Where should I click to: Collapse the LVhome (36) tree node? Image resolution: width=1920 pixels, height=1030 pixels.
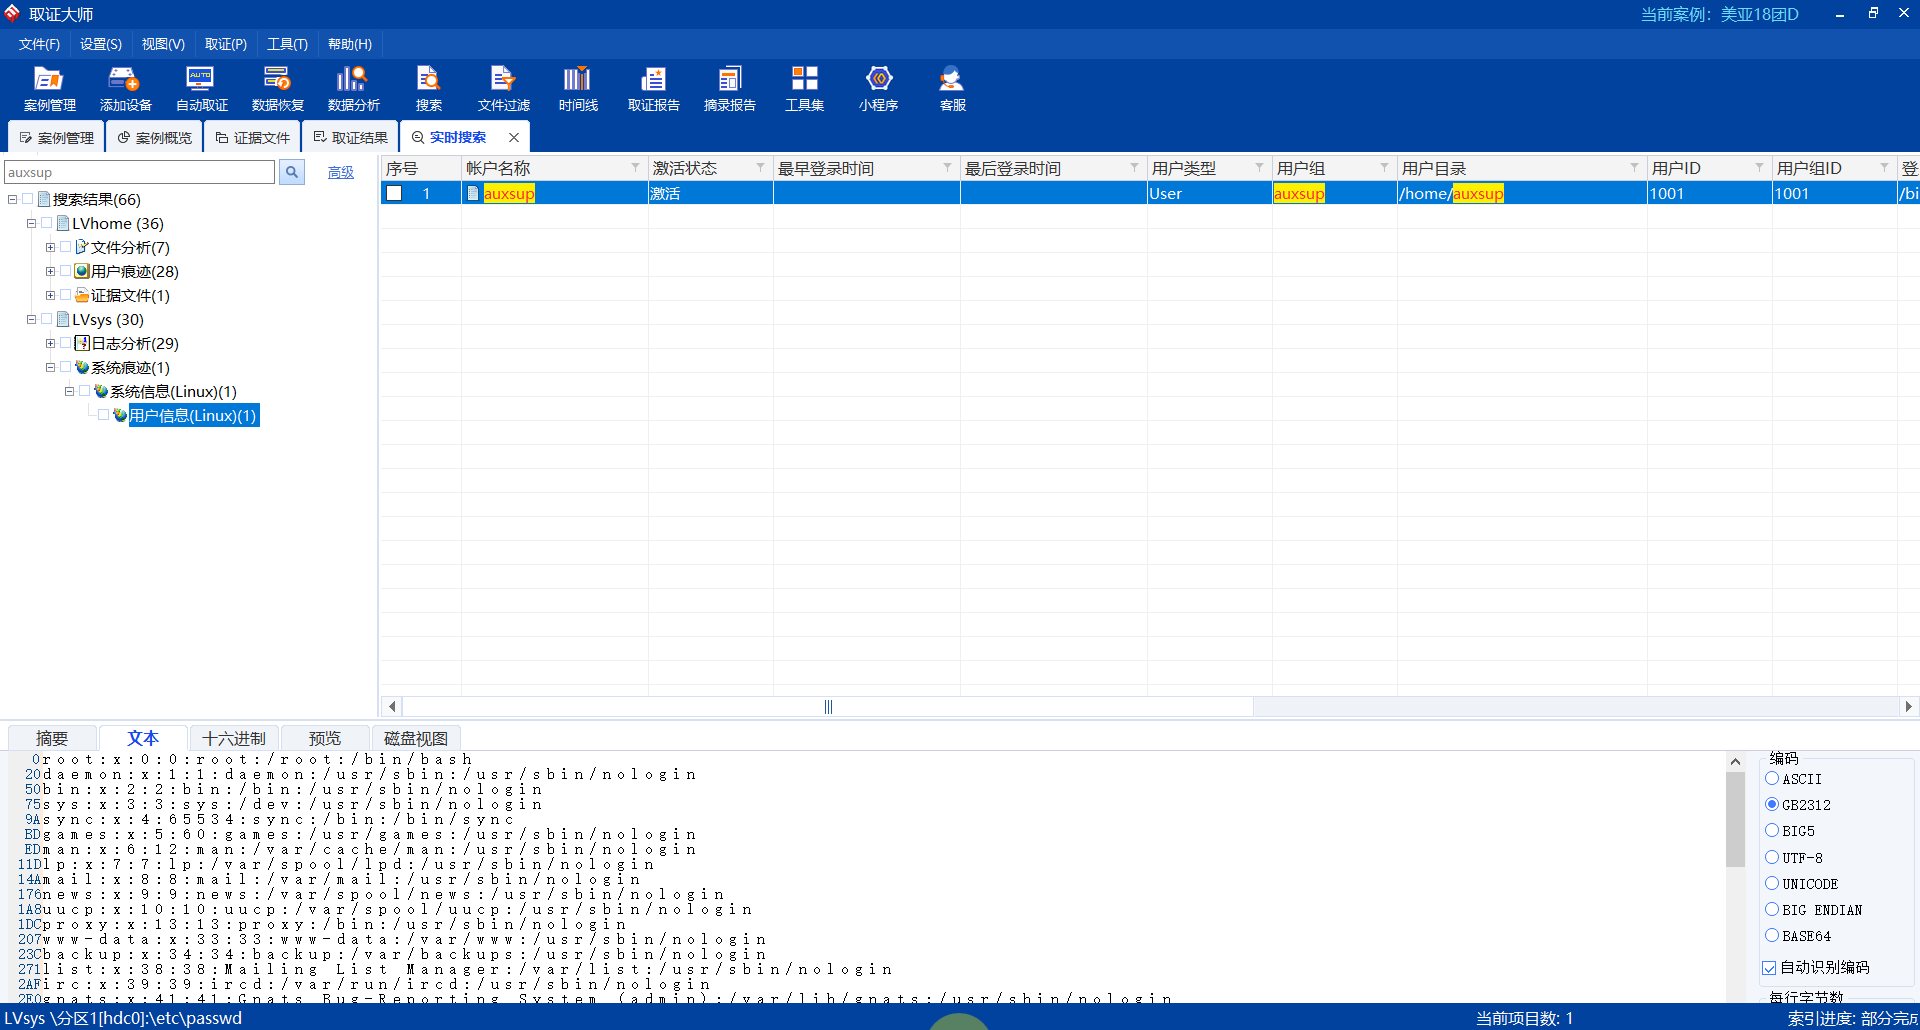31,224
